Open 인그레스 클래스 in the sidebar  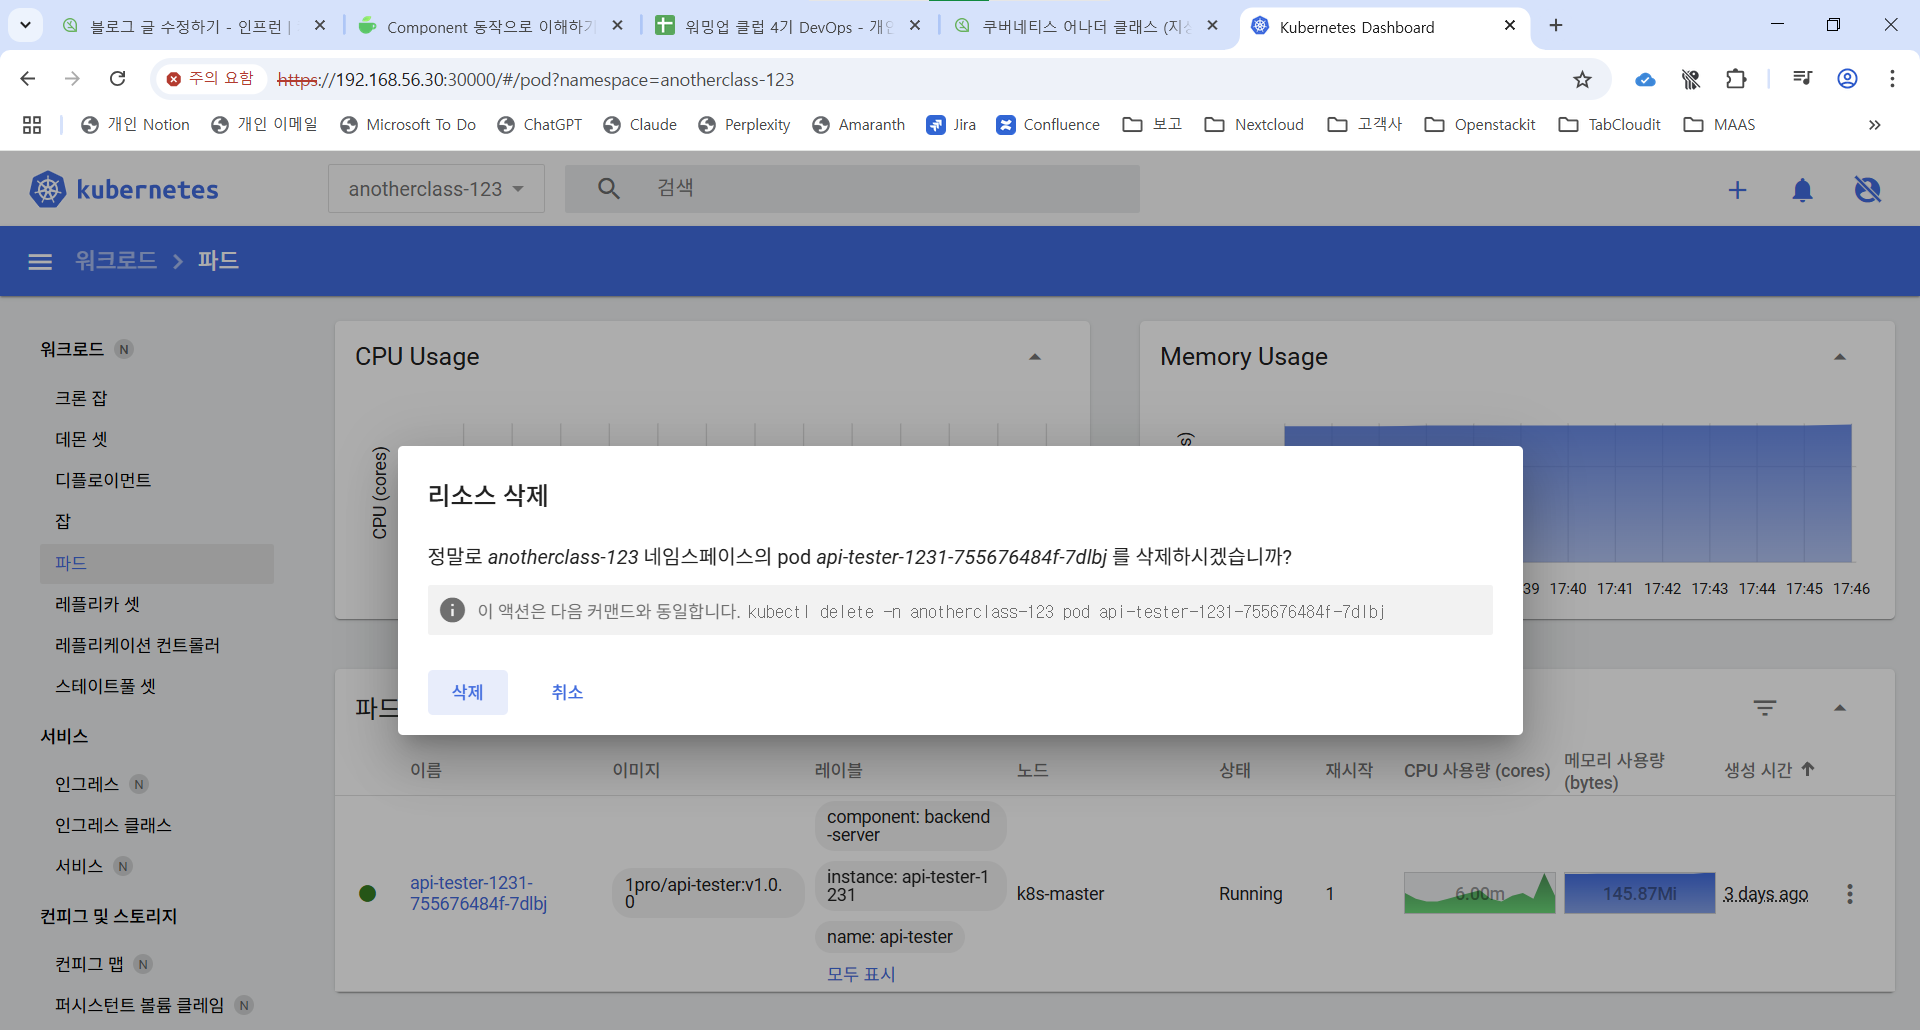pos(113,825)
